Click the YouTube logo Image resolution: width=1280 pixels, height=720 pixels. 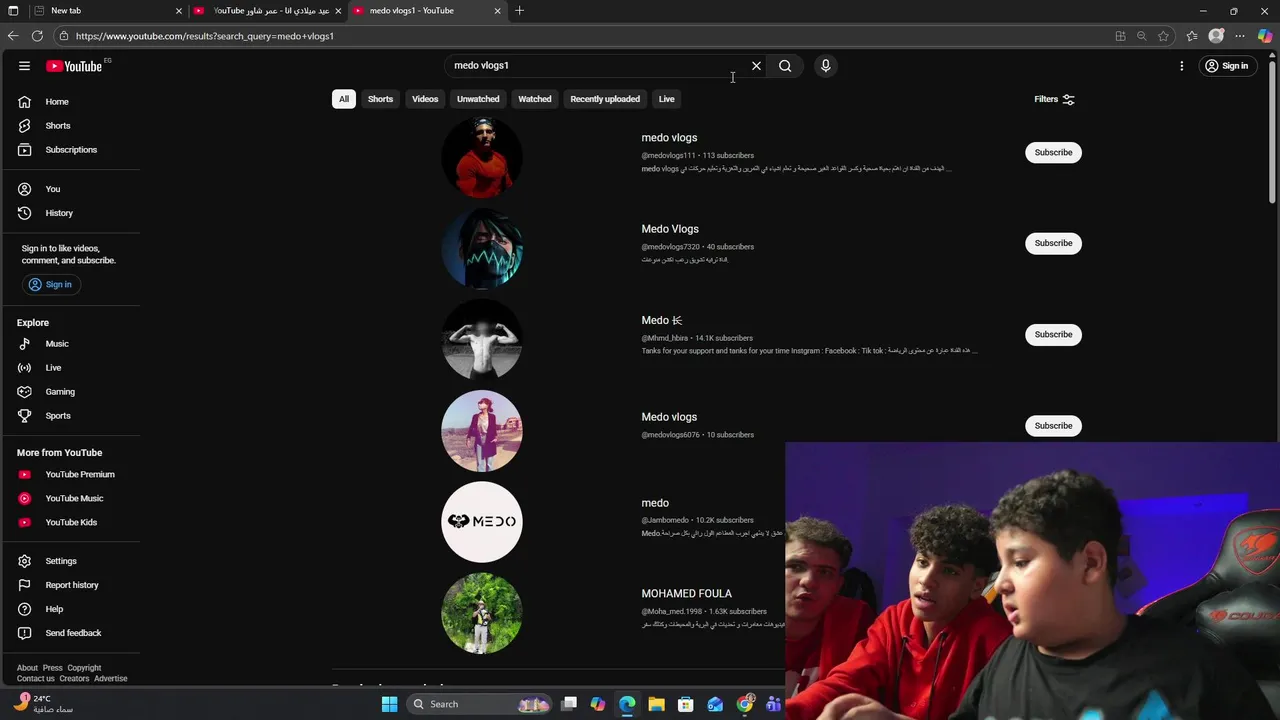(x=75, y=66)
